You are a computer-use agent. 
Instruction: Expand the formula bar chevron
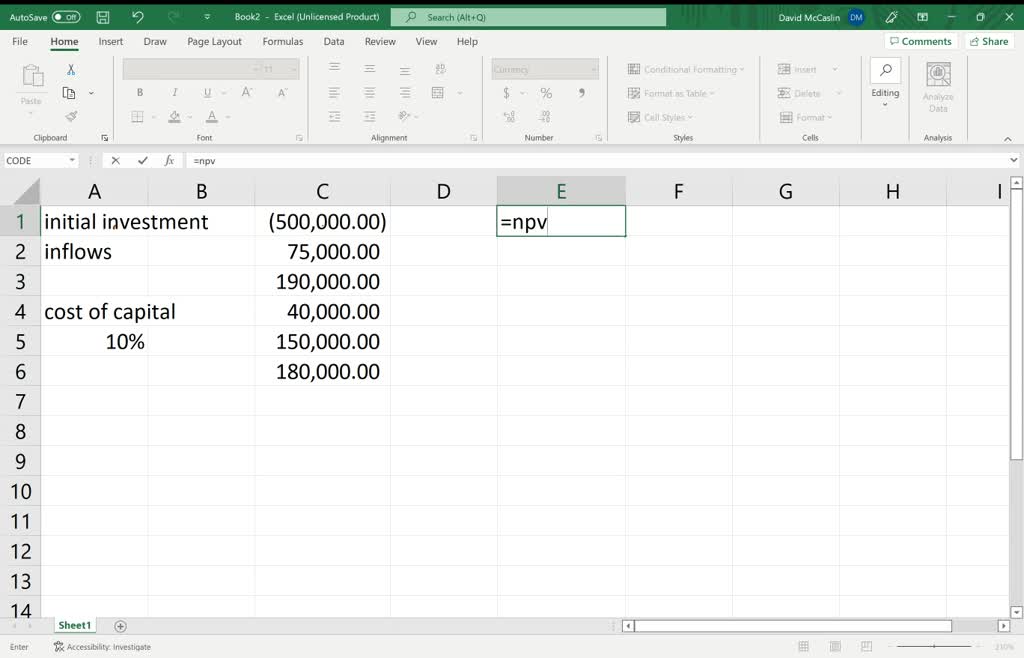(1013, 160)
